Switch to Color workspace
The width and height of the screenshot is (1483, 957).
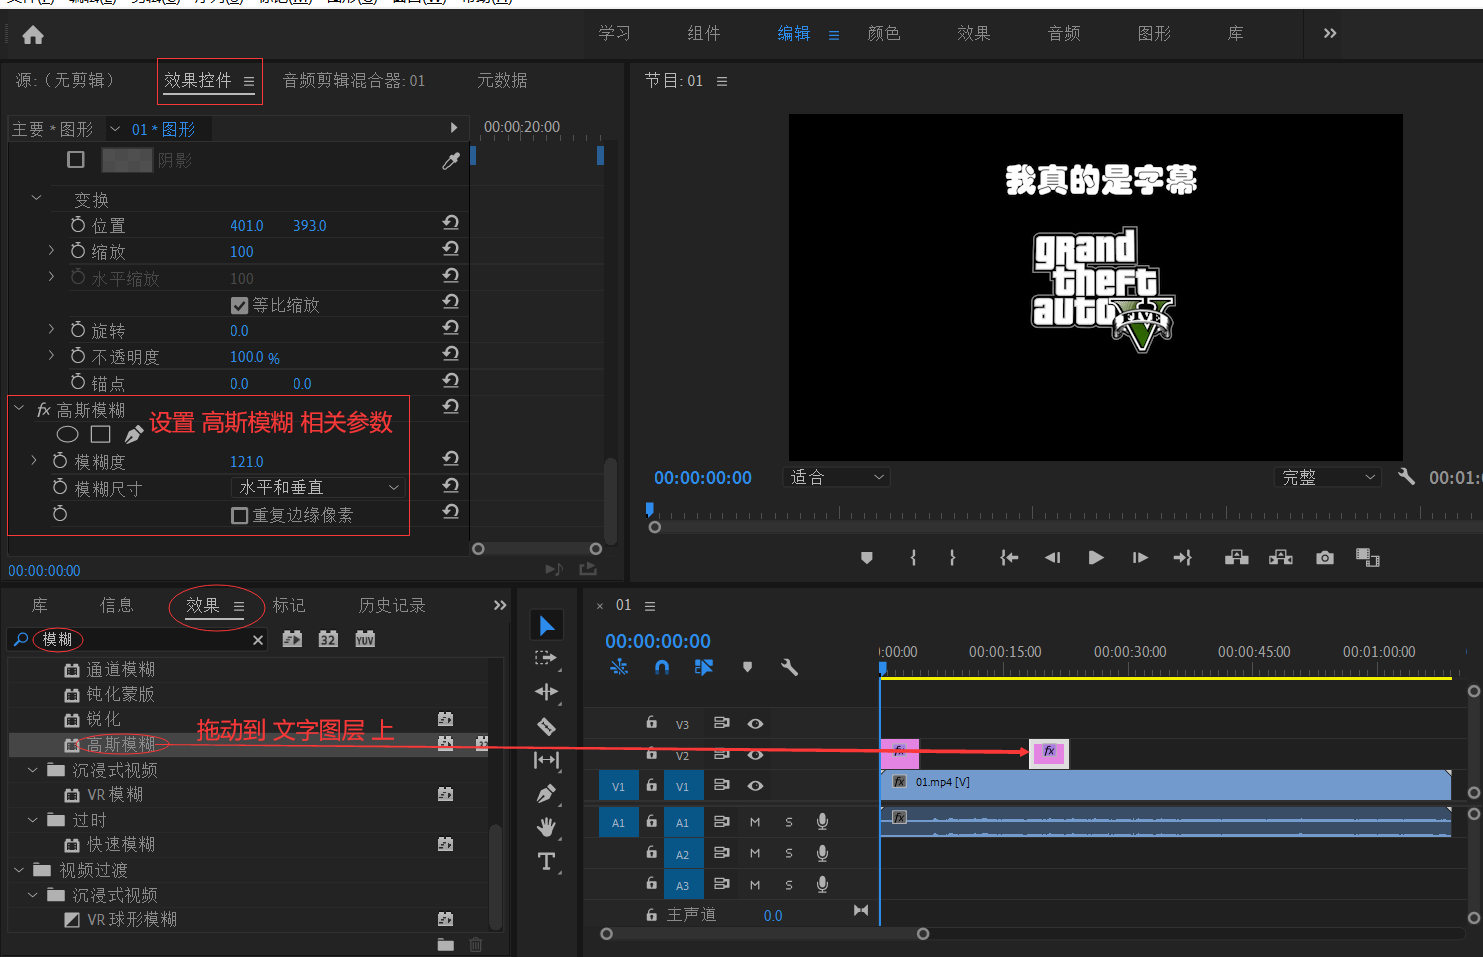(884, 34)
